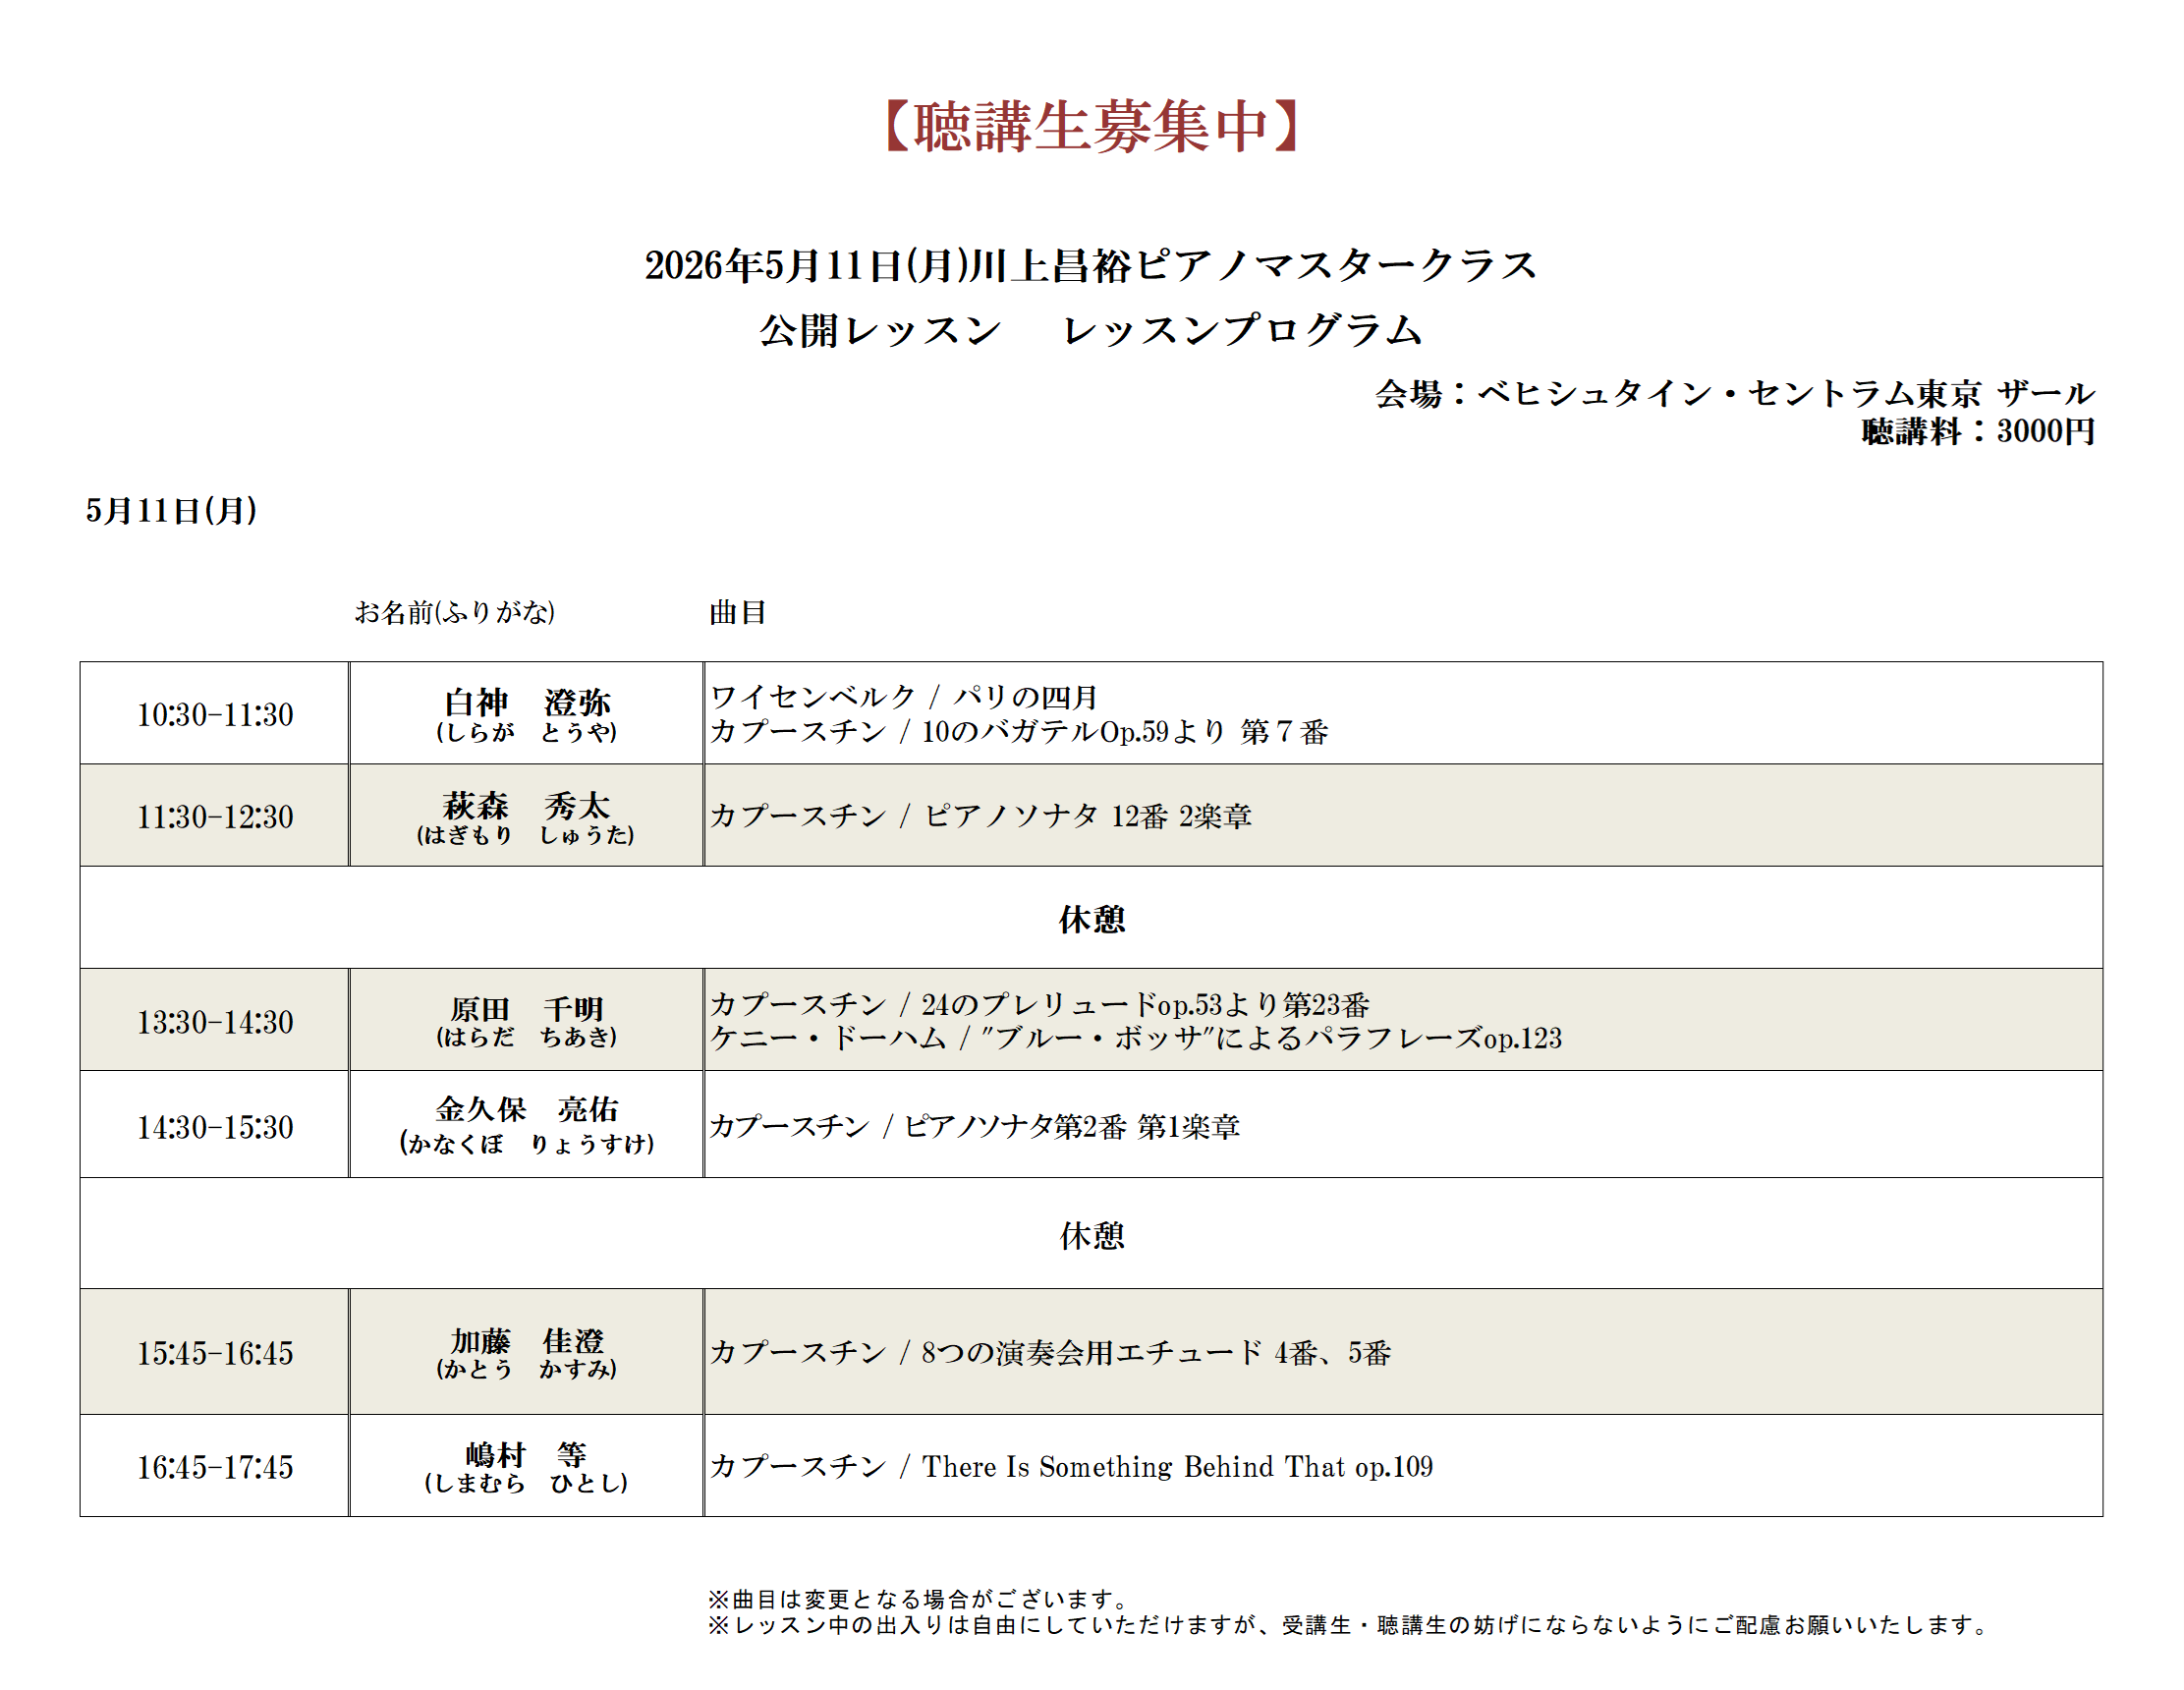Click the 曲目 column header
Screen dimensions: 2184x1690
[x=737, y=612]
